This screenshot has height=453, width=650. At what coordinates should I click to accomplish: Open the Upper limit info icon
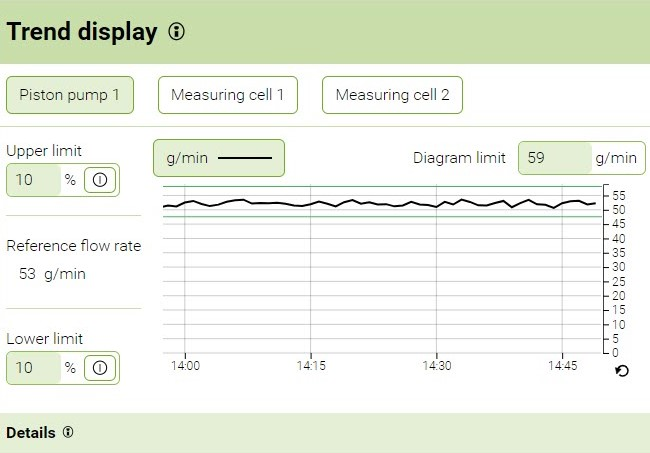99,180
